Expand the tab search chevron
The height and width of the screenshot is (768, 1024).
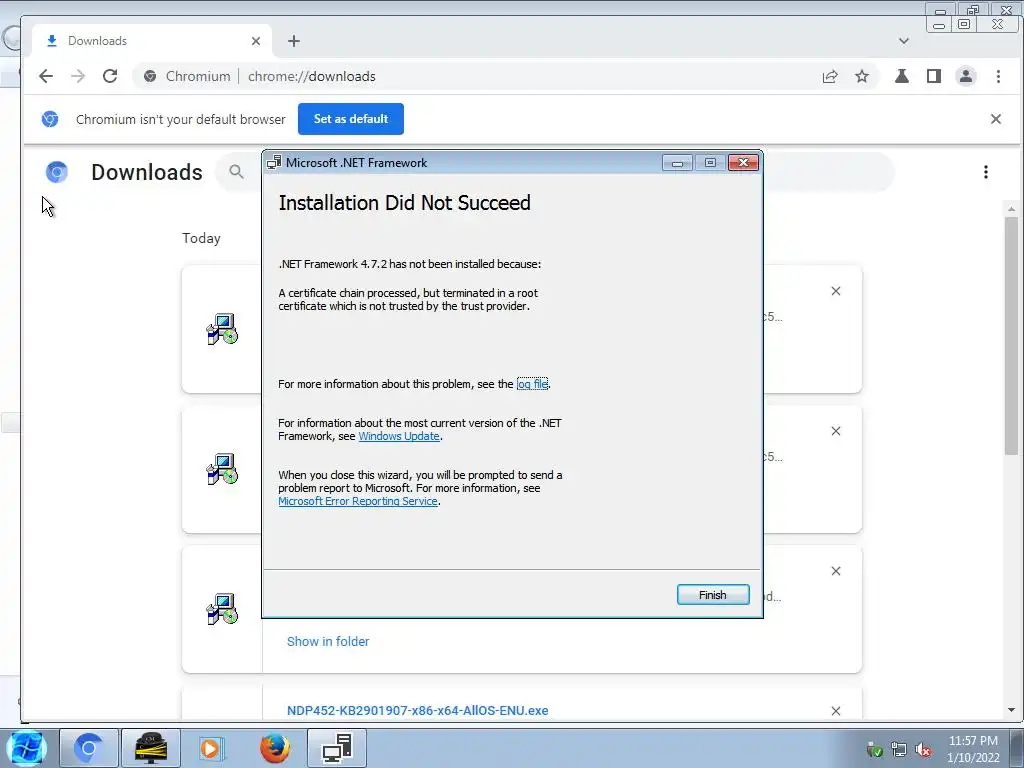tap(904, 41)
